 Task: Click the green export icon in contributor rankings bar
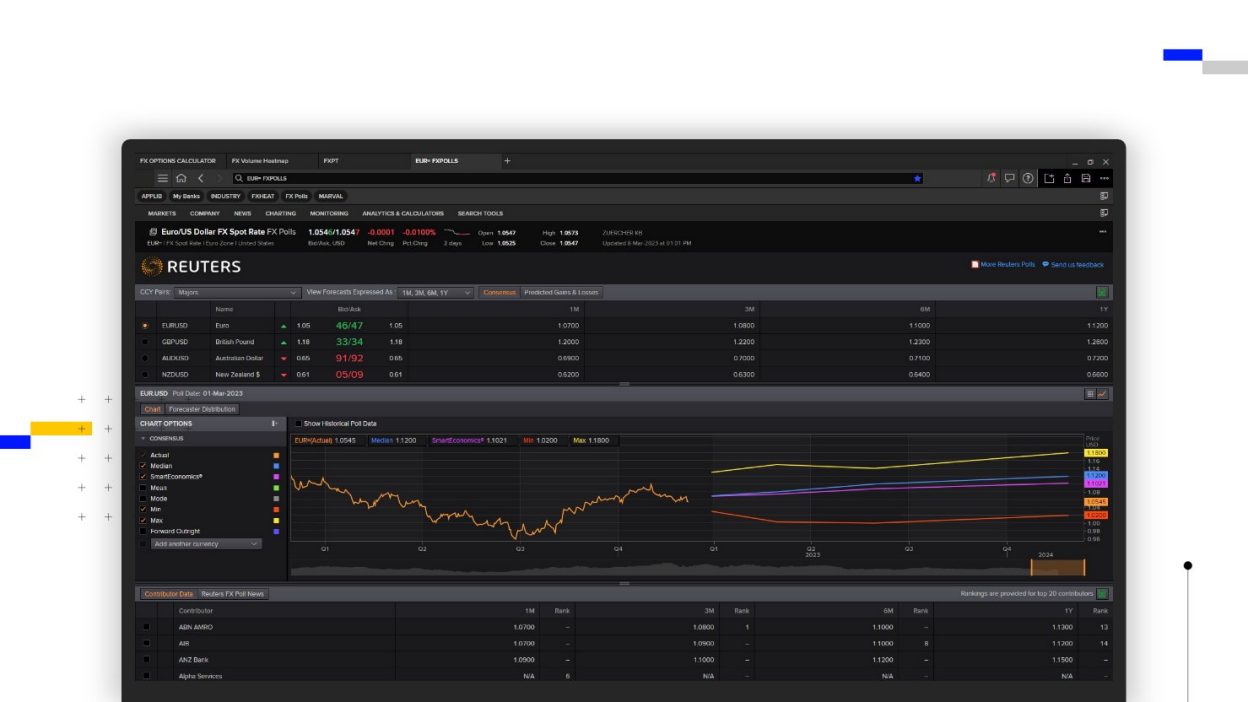click(x=1102, y=594)
